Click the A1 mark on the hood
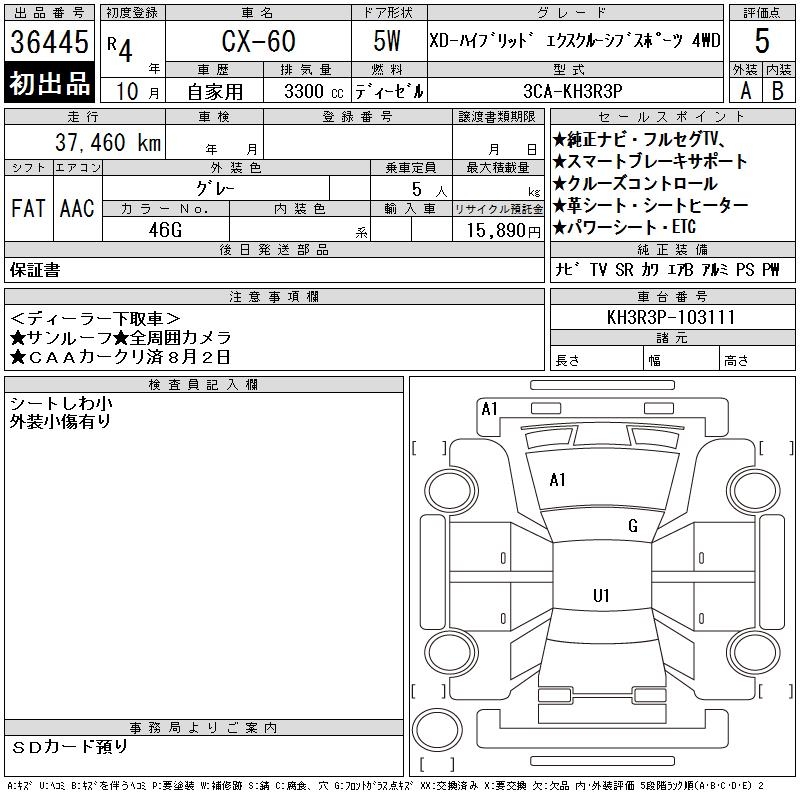Screen dimensions: 800x800 557,480
